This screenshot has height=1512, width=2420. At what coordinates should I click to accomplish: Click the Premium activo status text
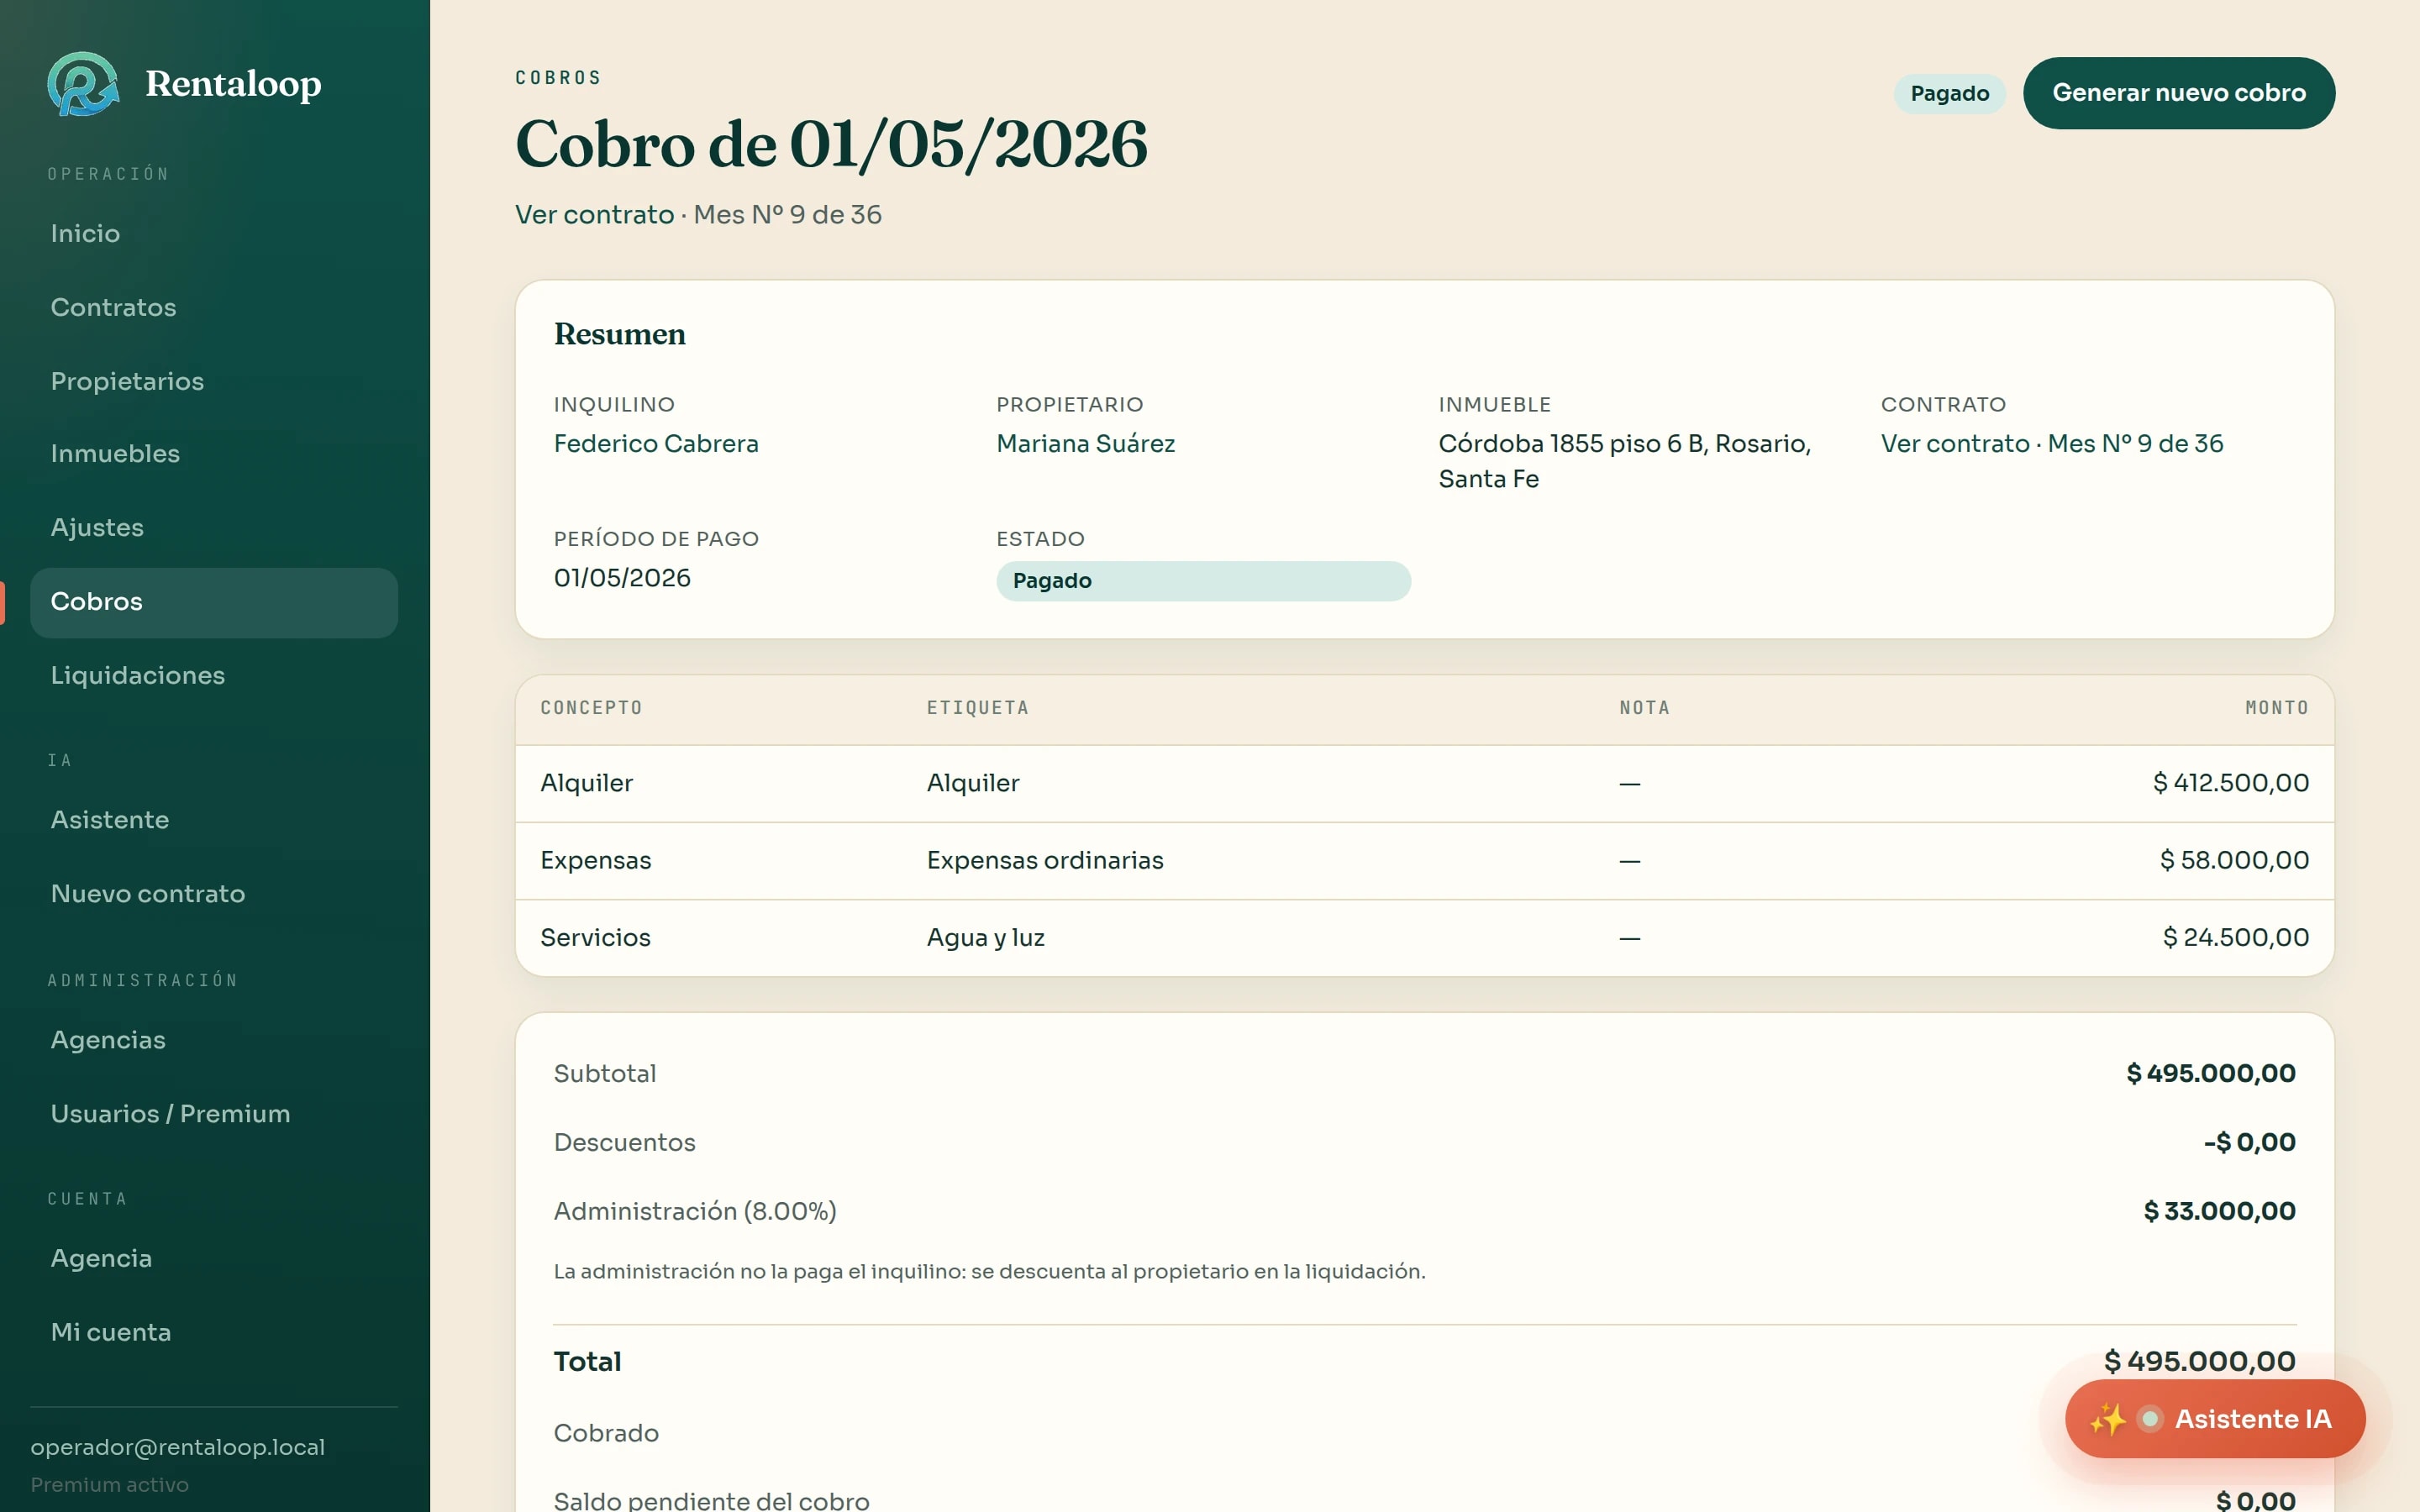click(x=109, y=1485)
